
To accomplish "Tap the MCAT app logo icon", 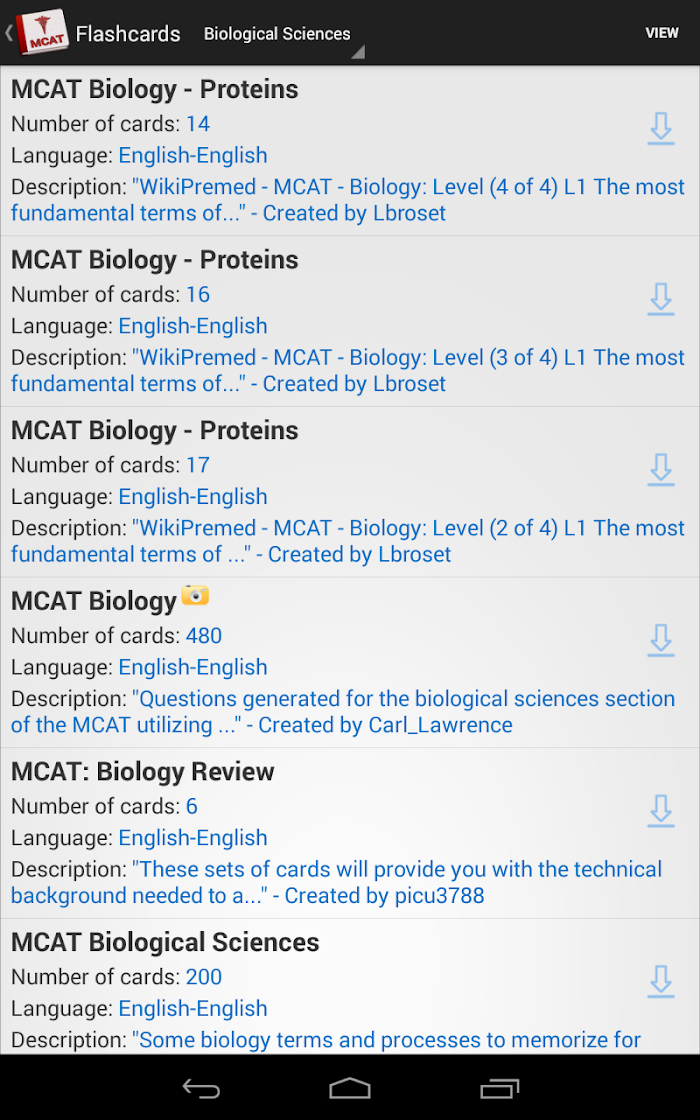I will coord(42,32).
